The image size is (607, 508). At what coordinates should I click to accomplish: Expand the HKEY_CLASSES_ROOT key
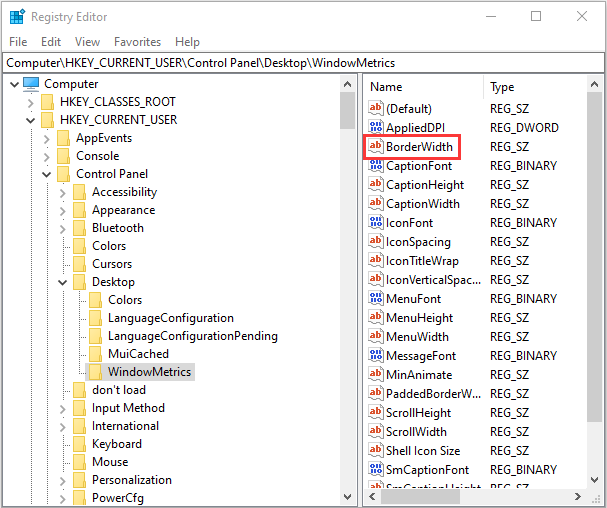(x=31, y=103)
